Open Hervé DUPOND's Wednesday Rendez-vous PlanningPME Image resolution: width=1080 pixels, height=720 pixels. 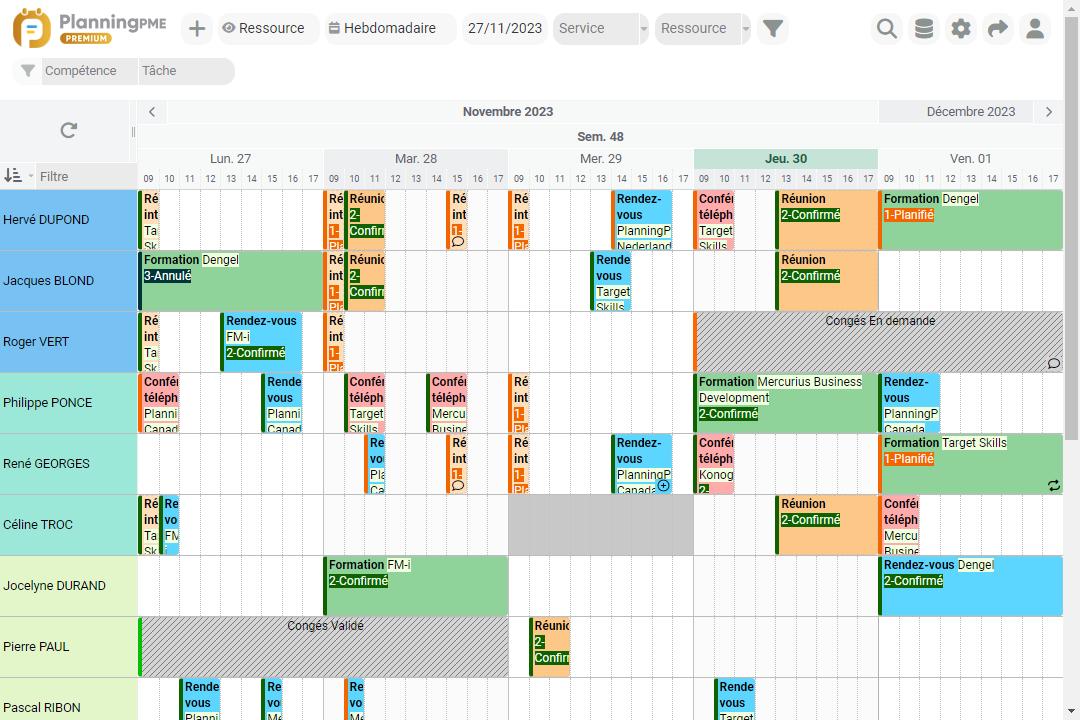coord(642,220)
